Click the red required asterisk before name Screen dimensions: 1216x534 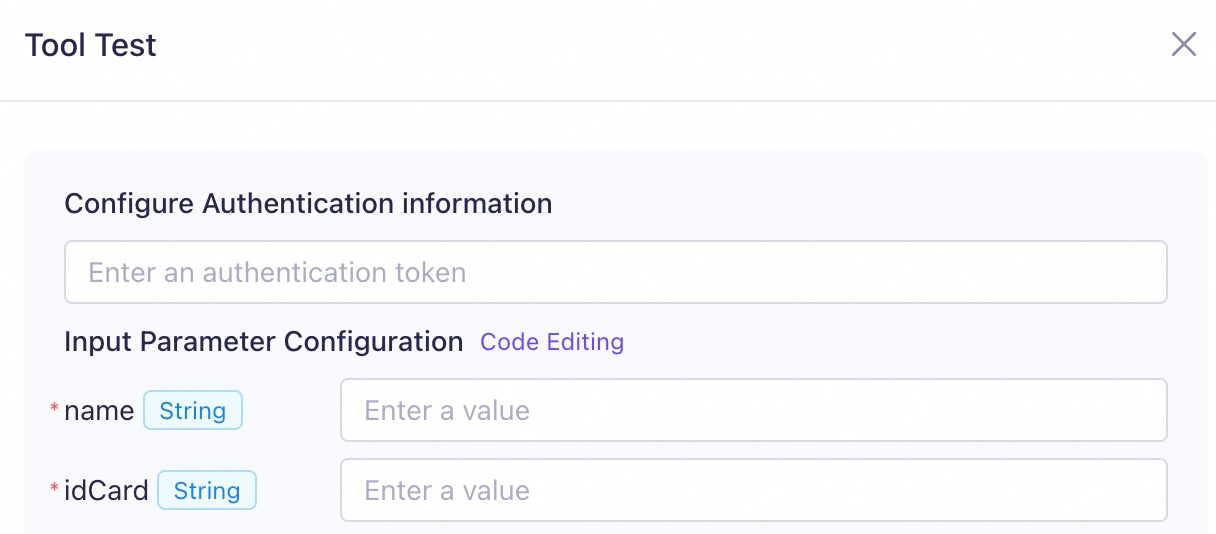(x=55, y=410)
